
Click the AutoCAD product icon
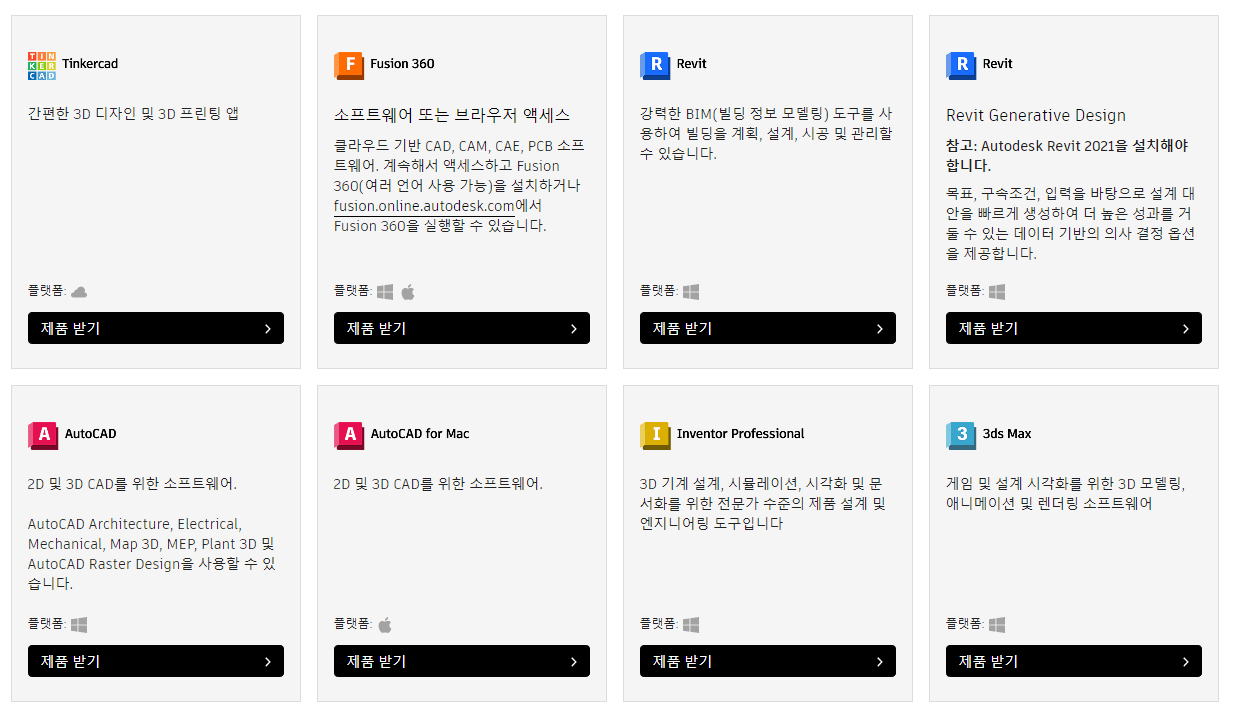[43, 434]
